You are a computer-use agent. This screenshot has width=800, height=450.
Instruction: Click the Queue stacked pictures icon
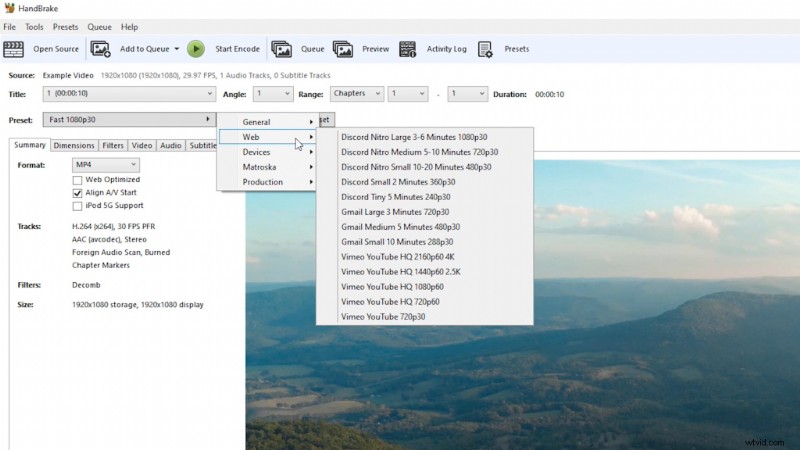click(x=281, y=49)
